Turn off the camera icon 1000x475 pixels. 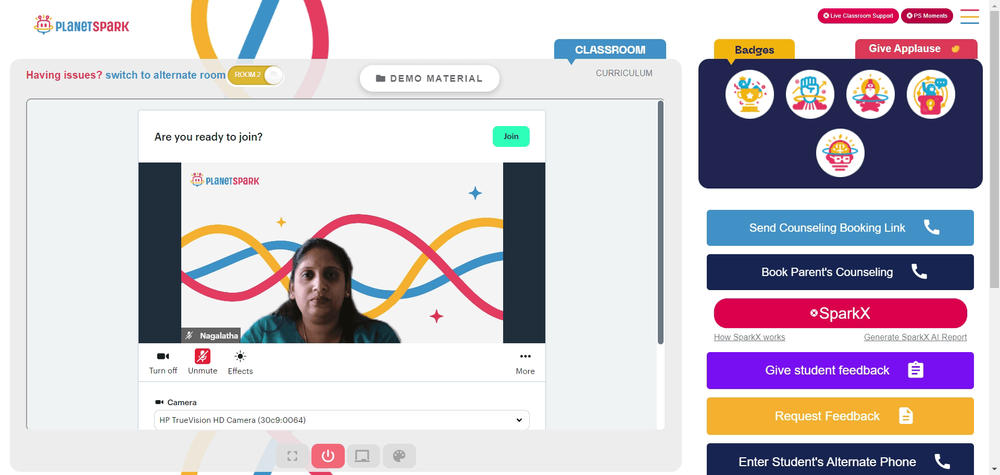coord(163,362)
